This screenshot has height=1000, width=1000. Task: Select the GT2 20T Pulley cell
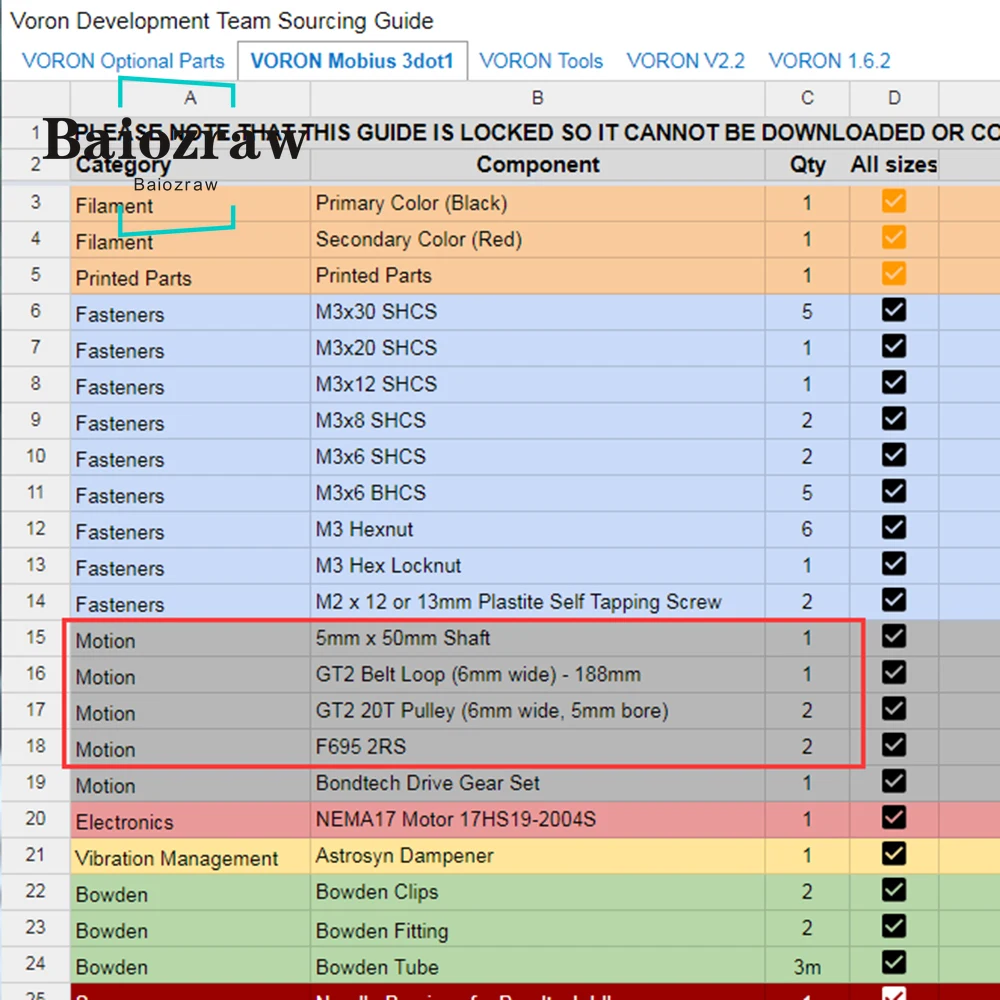[538, 711]
